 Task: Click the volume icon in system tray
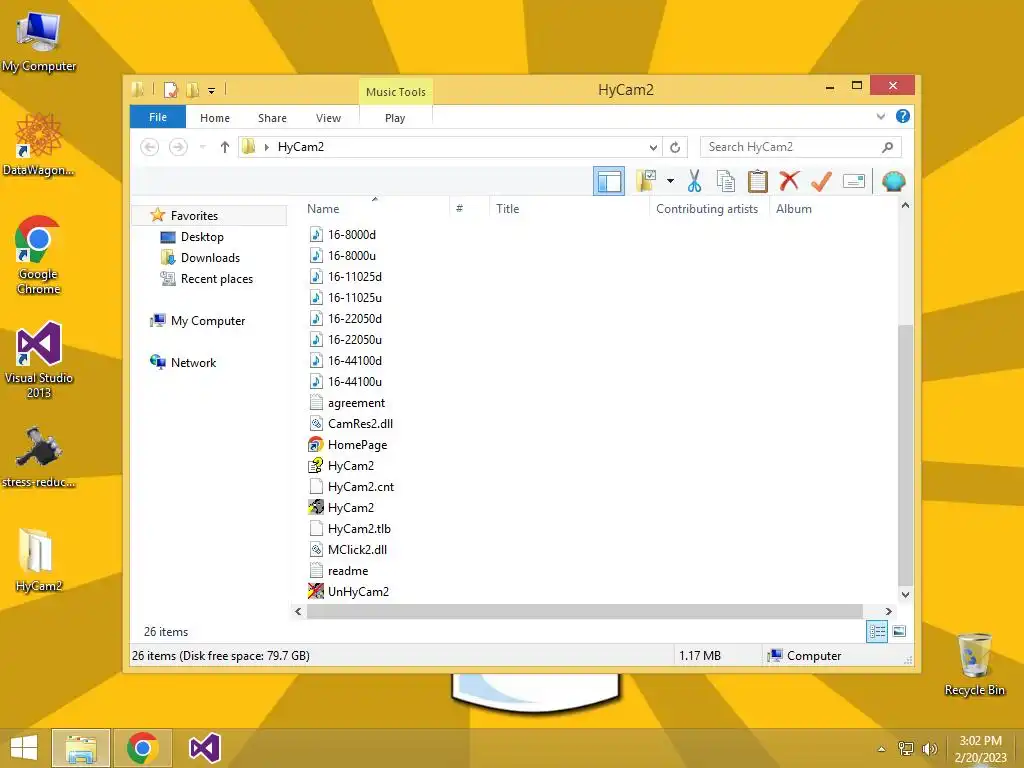(x=929, y=748)
